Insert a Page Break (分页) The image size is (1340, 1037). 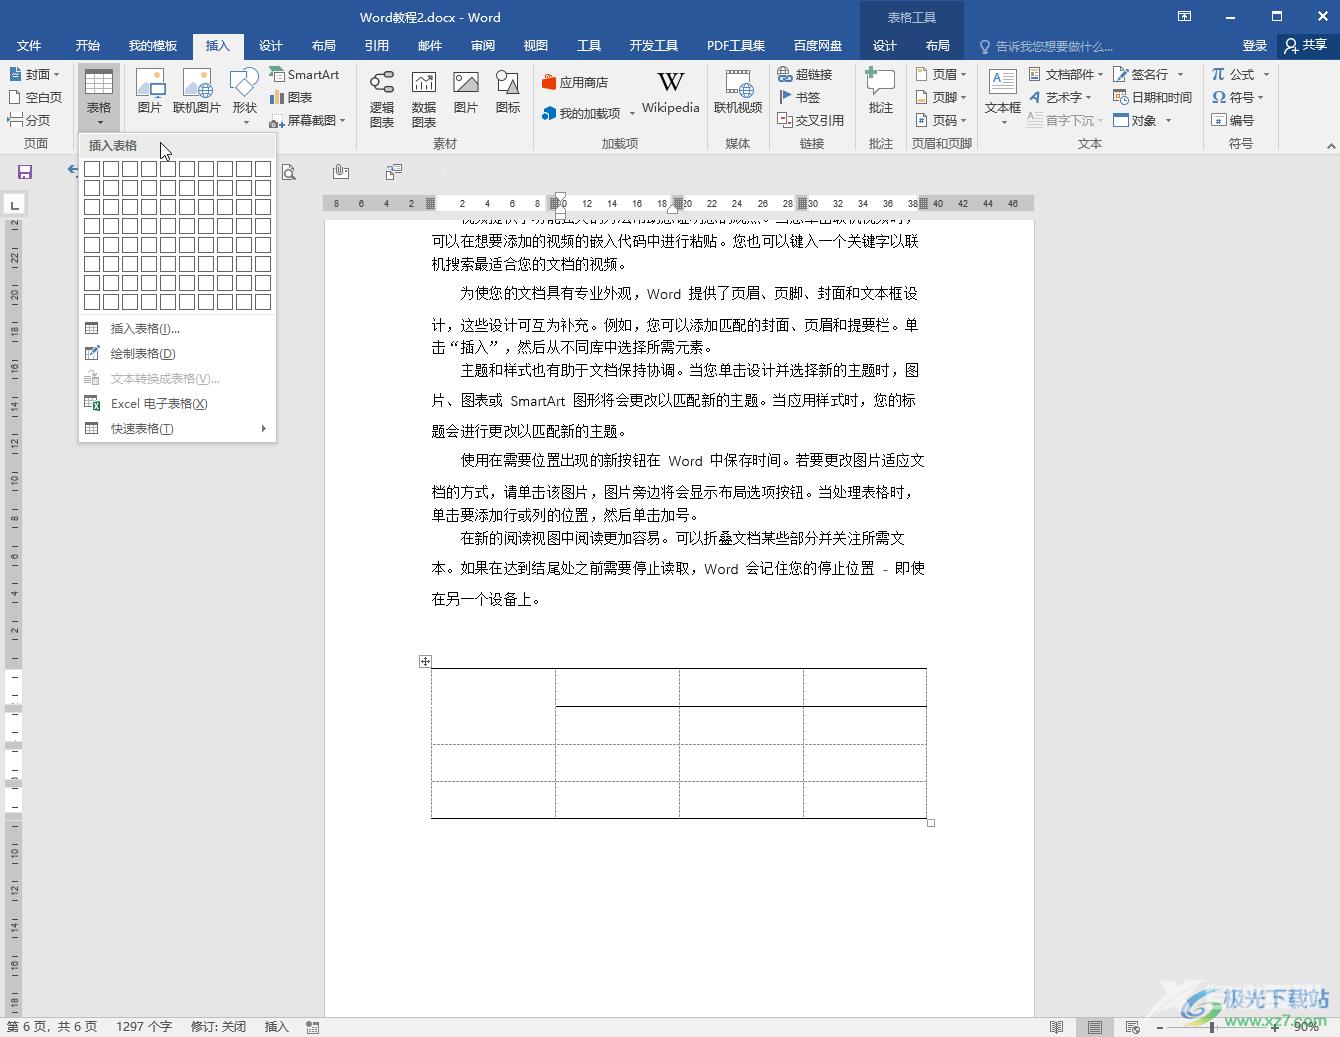[x=29, y=120]
